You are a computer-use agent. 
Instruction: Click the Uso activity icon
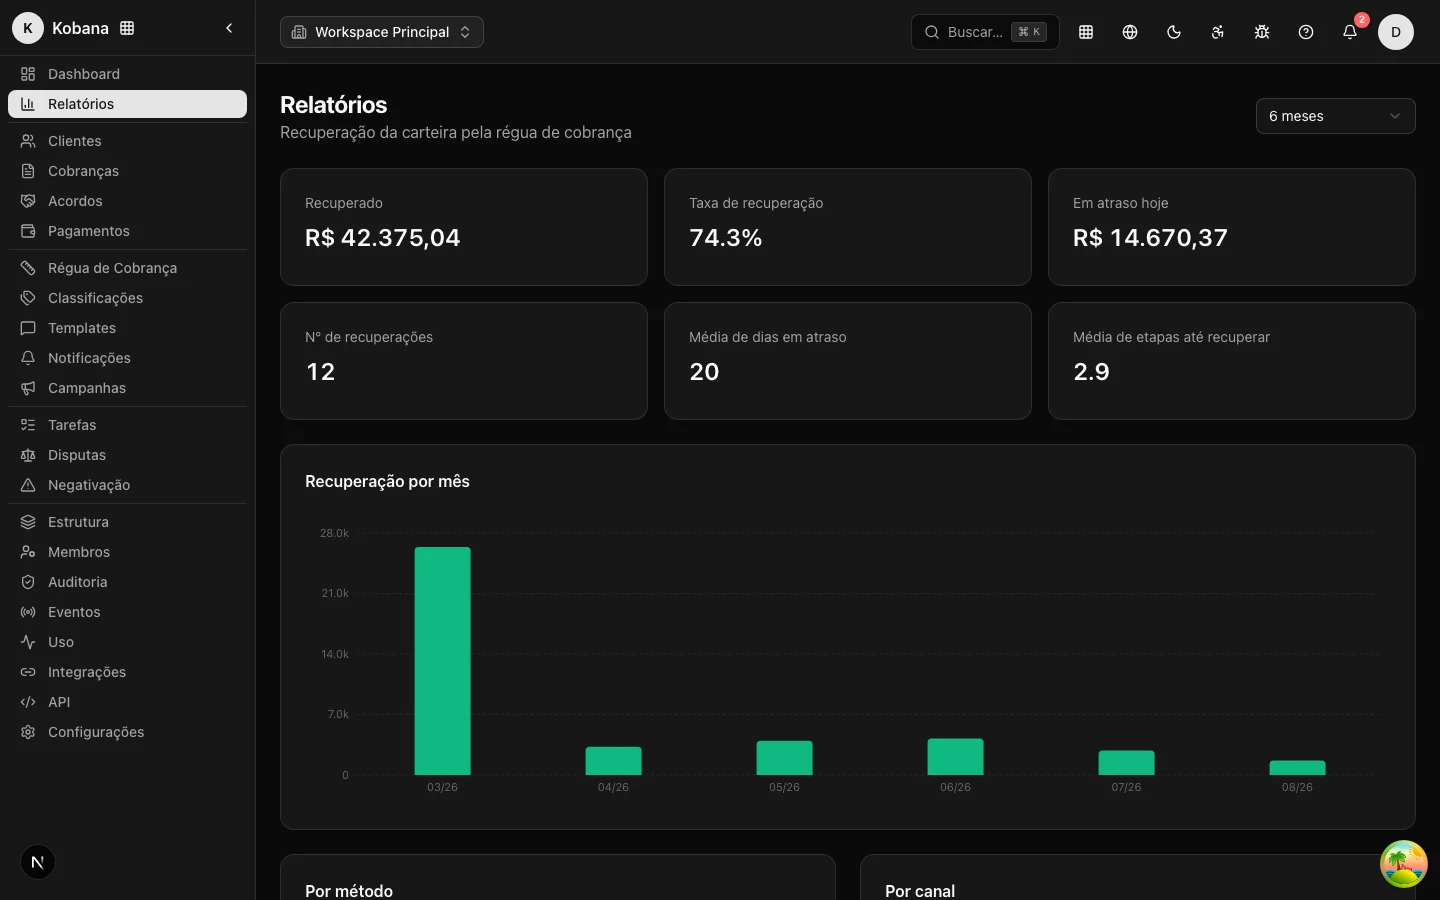tap(28, 642)
